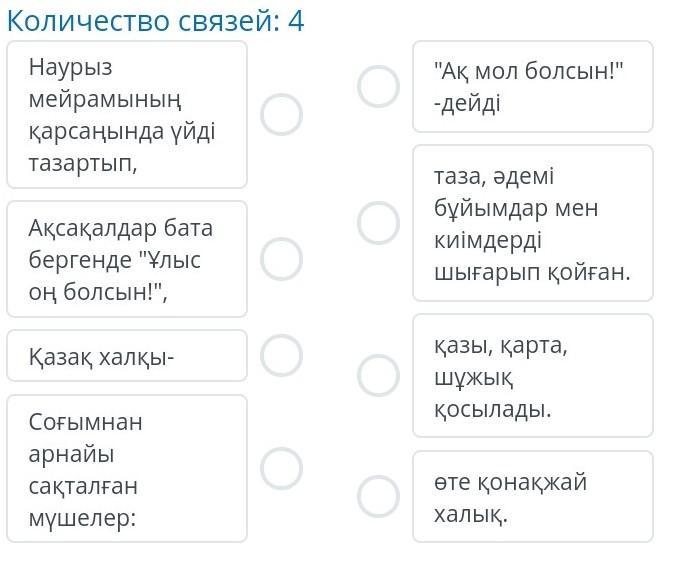Click the circle beside "Қазақ халқы-"
Viewport: 682px width, 566px height.
281,355
